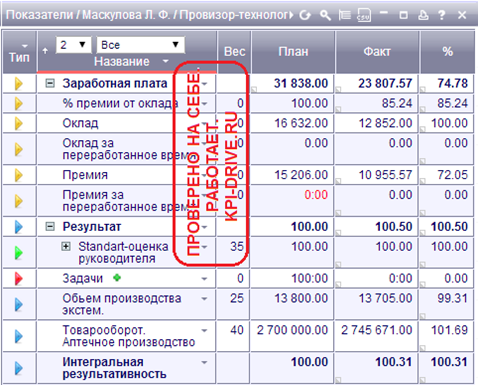The image size is (478, 385).
Task: Click the План column header
Action: (x=293, y=52)
